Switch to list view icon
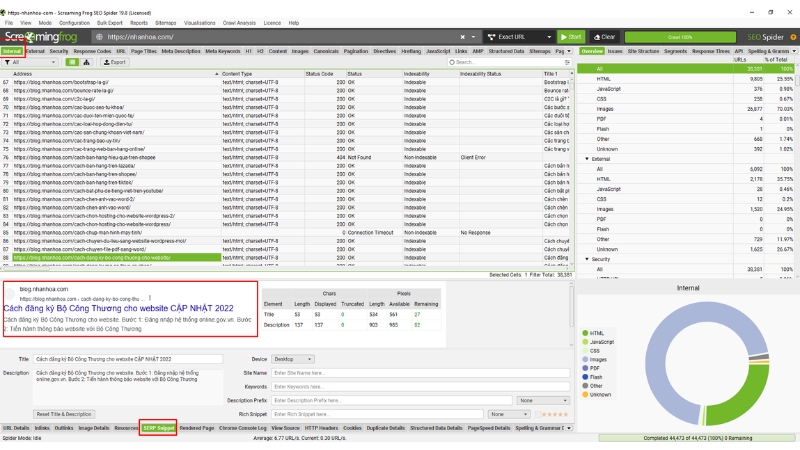This screenshot has height=450, width=800. [x=72, y=62]
